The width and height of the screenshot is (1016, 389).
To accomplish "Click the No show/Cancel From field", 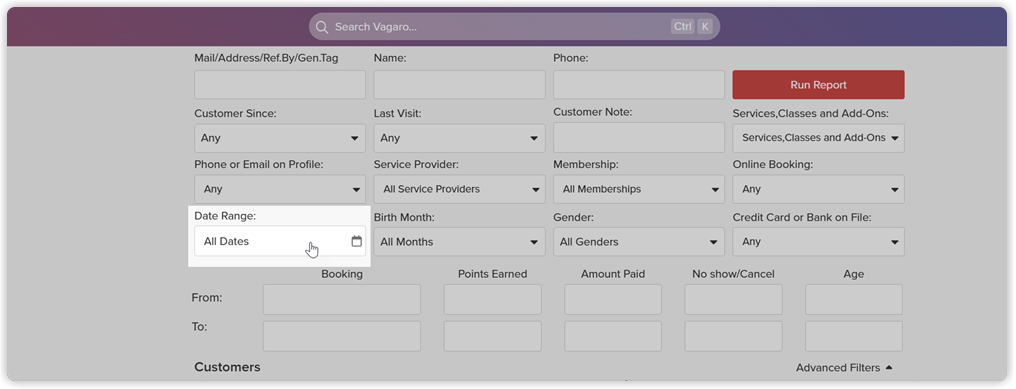I will click(733, 300).
